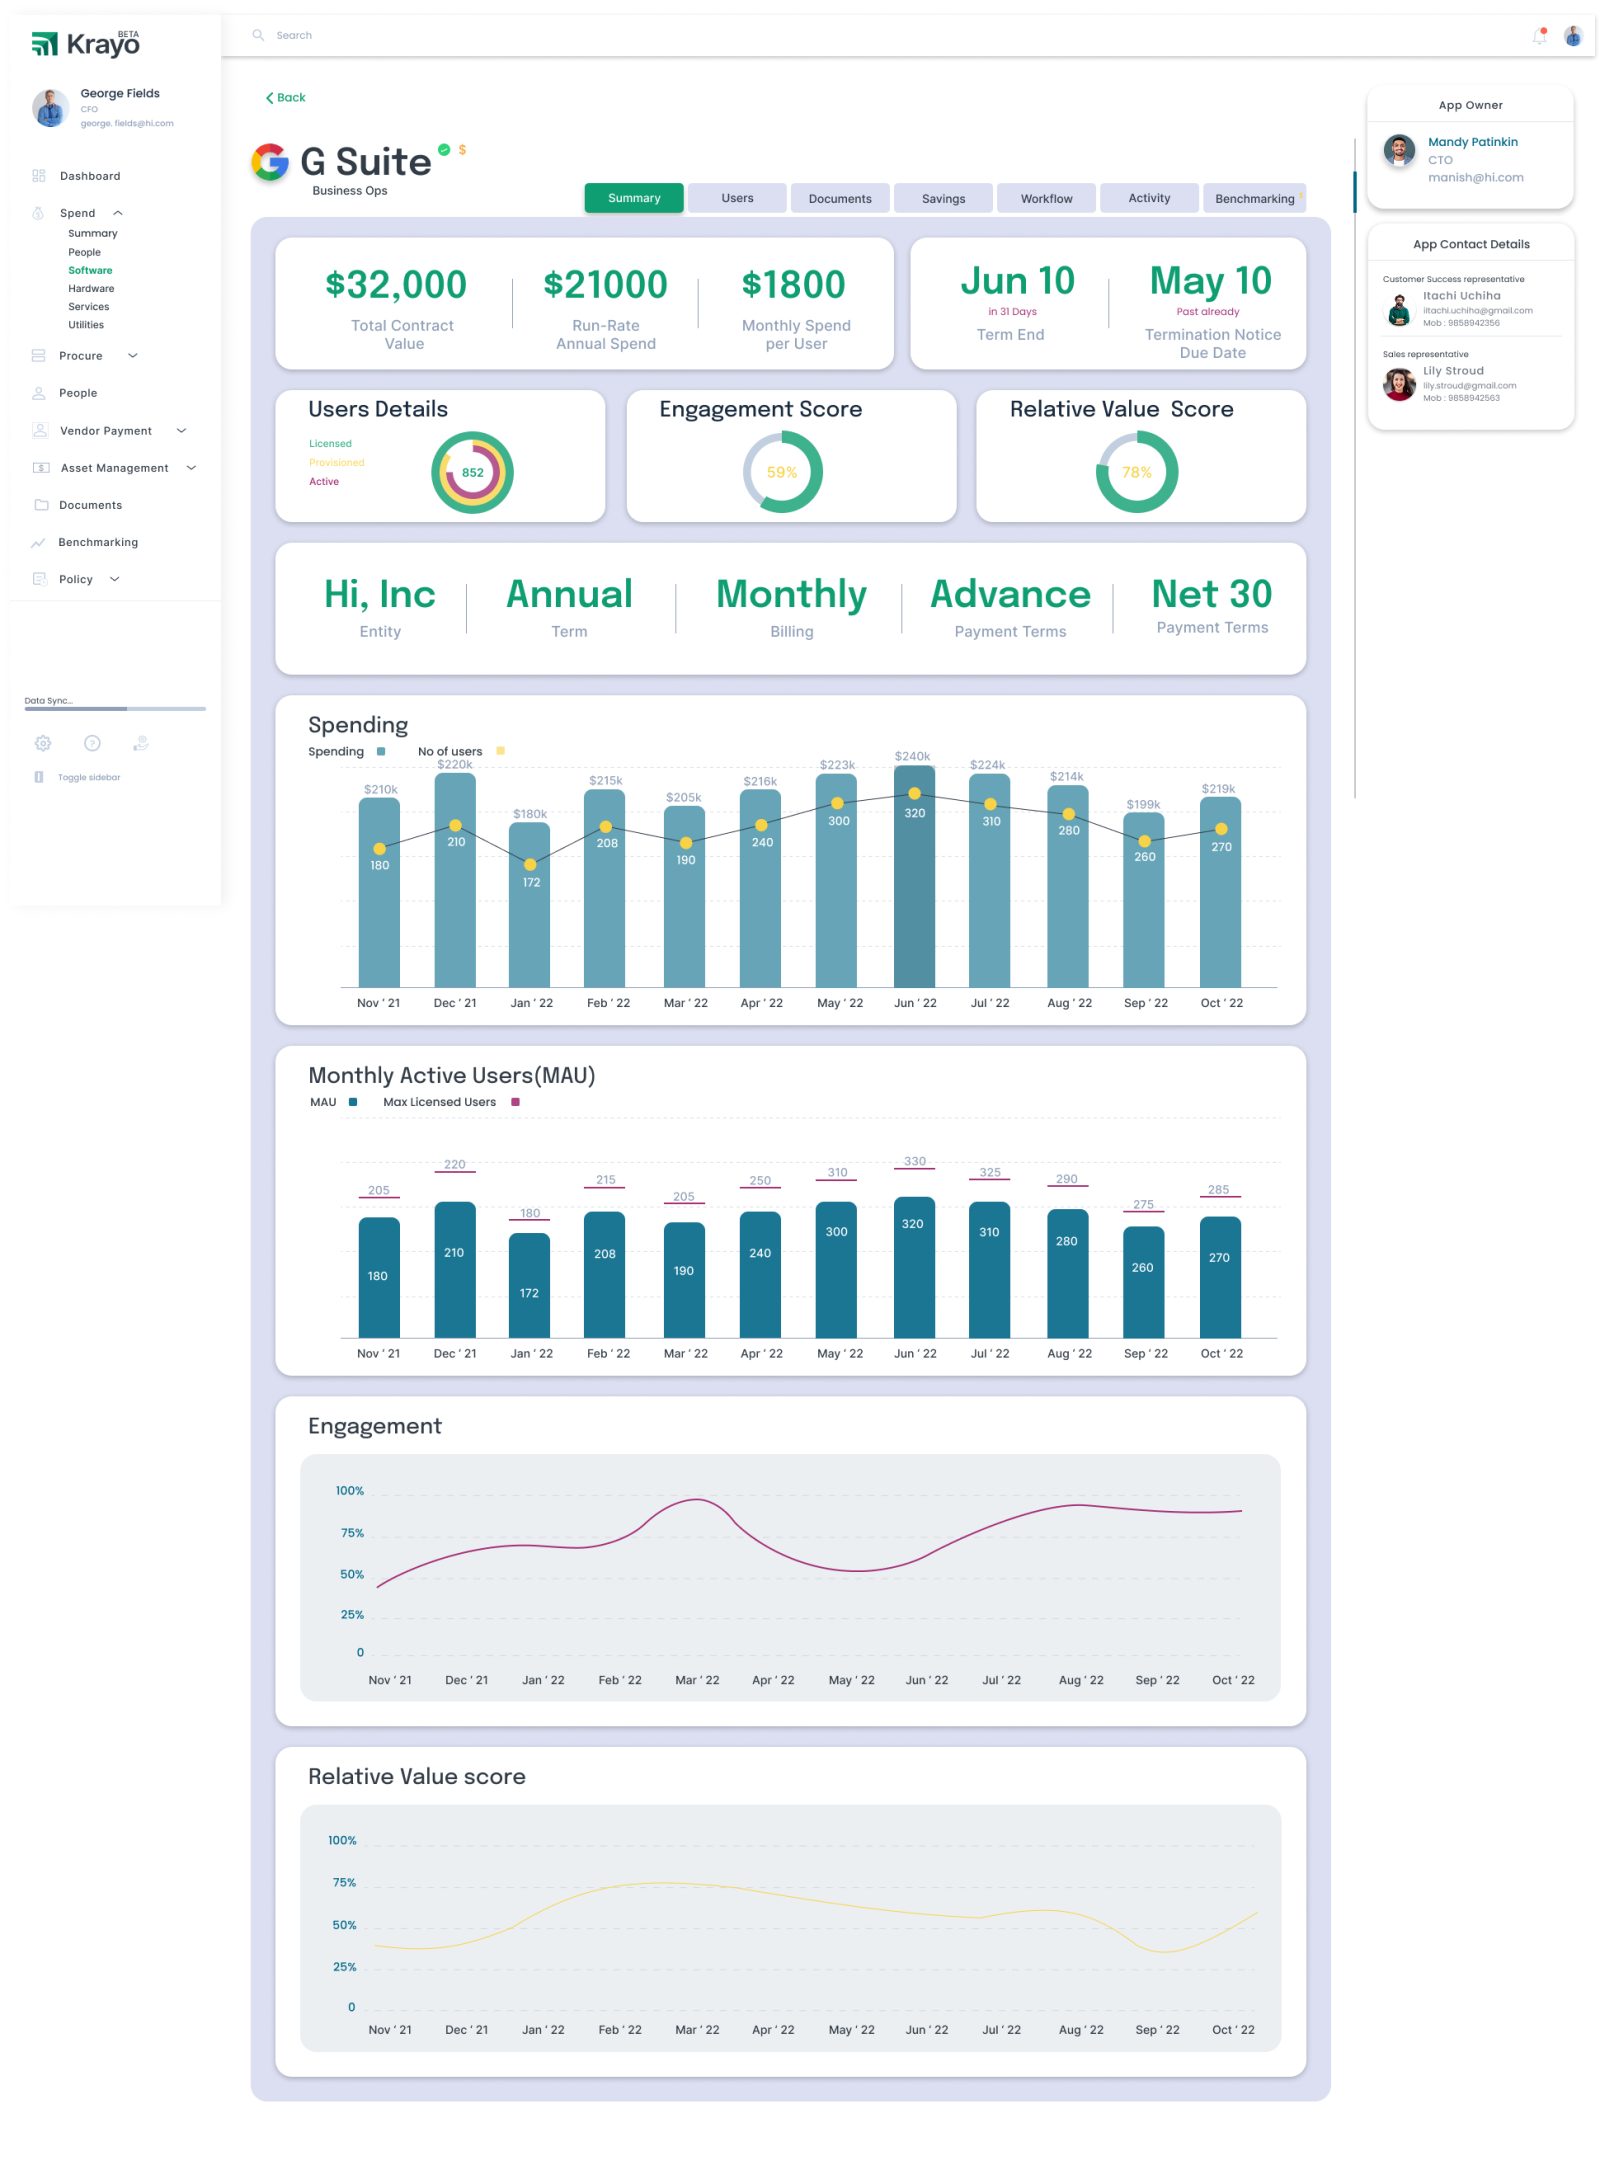Image resolution: width=1600 pixels, height=2184 pixels.
Task: Click MAU legend swatch
Action: tap(353, 1102)
